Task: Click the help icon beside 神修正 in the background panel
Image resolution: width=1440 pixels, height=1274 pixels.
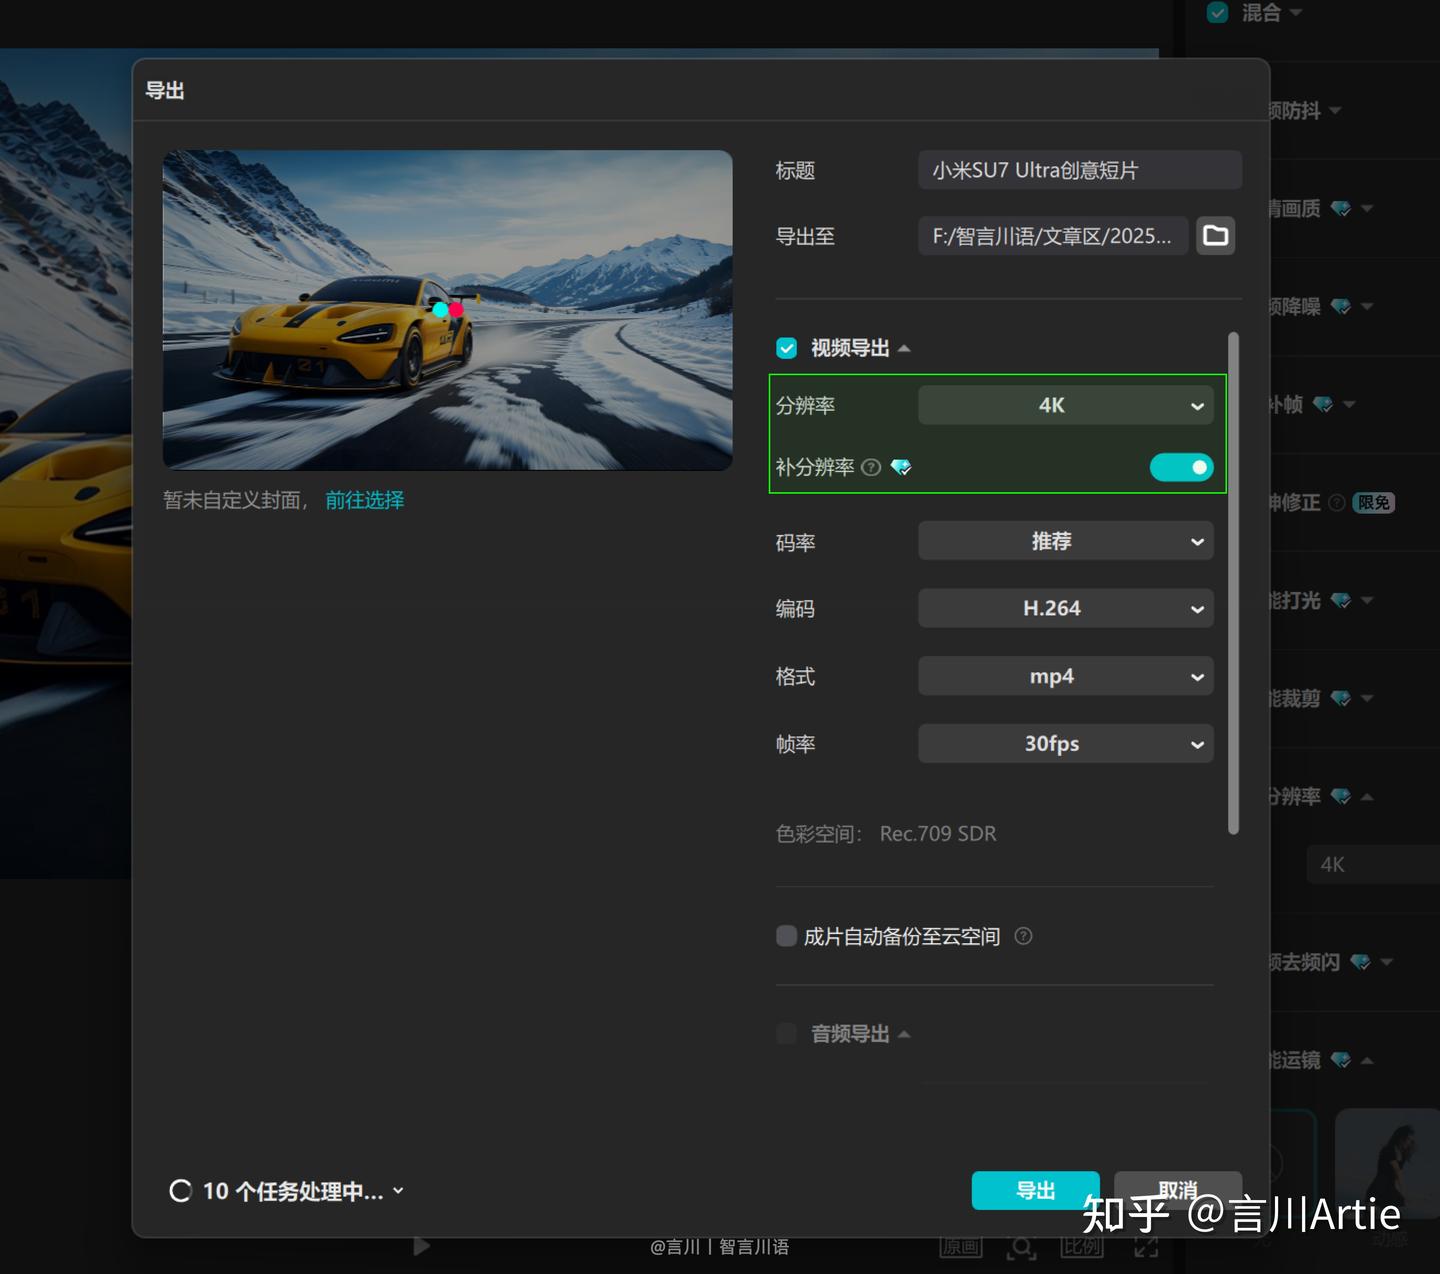Action: point(1336,502)
